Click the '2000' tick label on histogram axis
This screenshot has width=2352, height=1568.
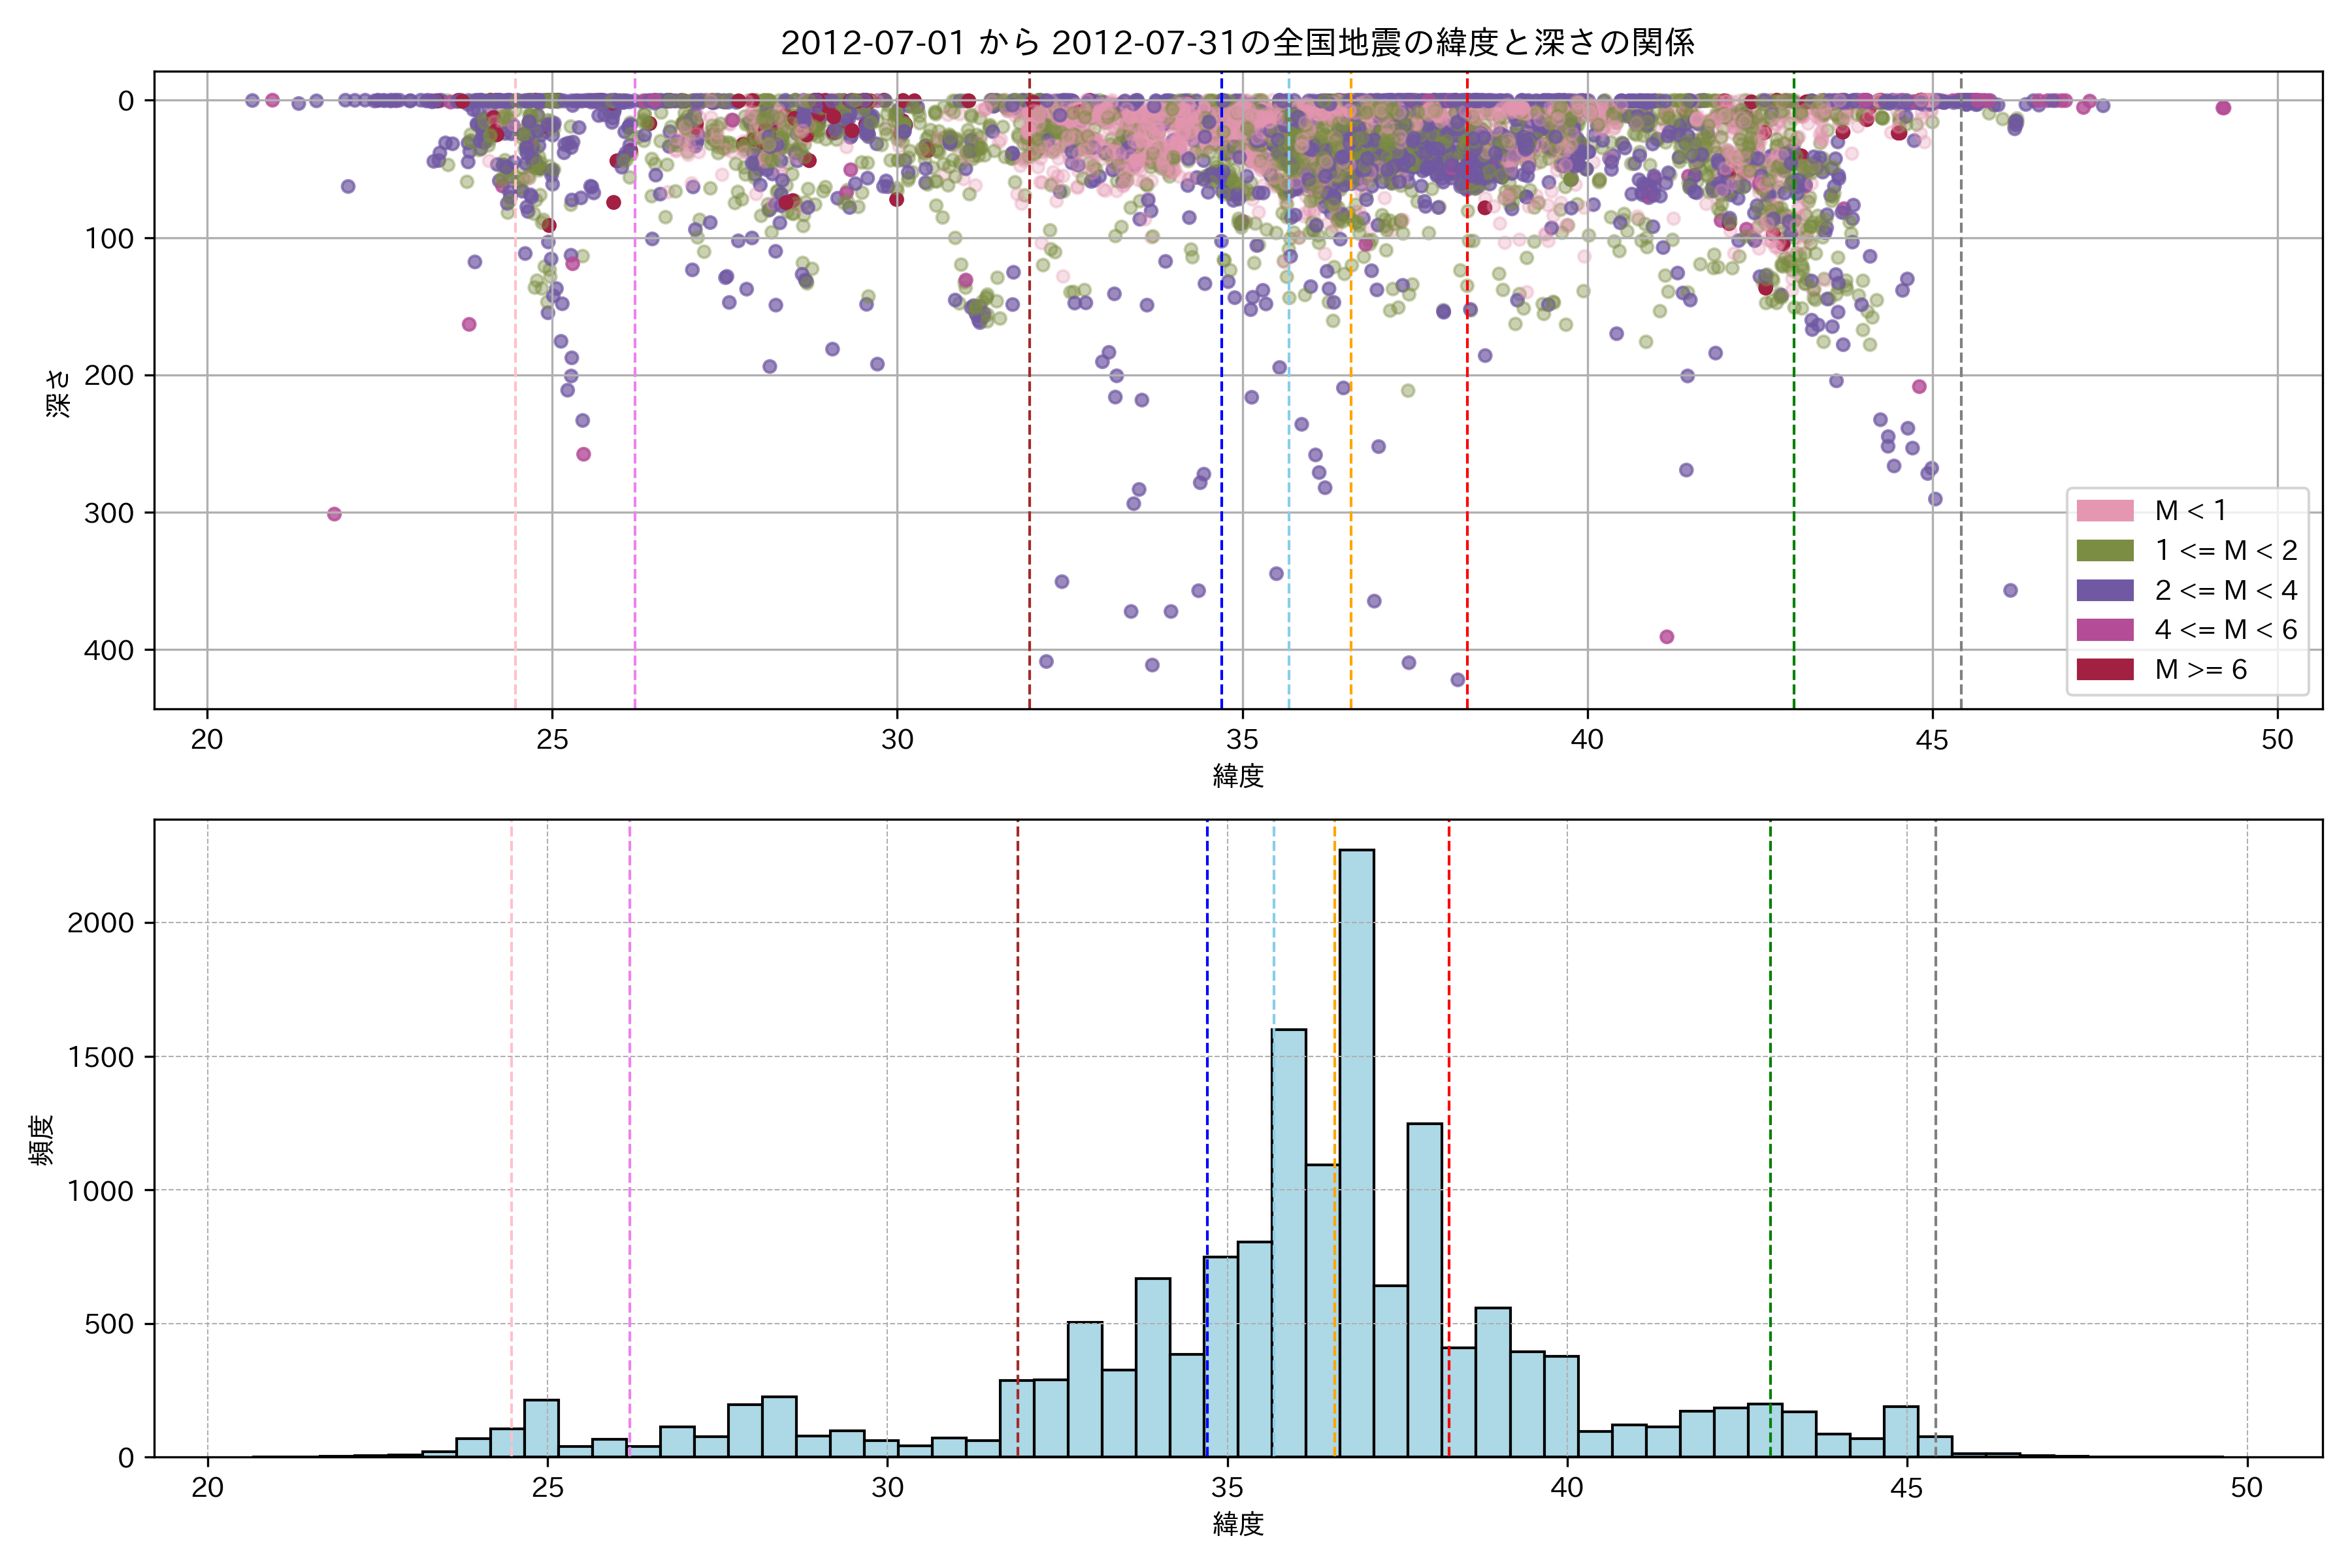coord(100,923)
